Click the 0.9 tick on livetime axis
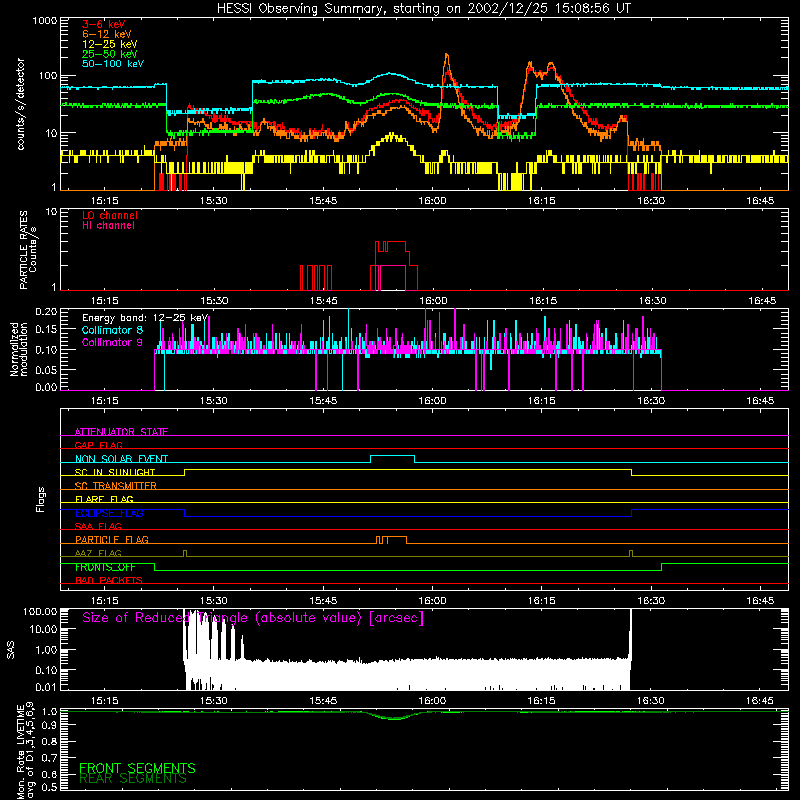 49,724
